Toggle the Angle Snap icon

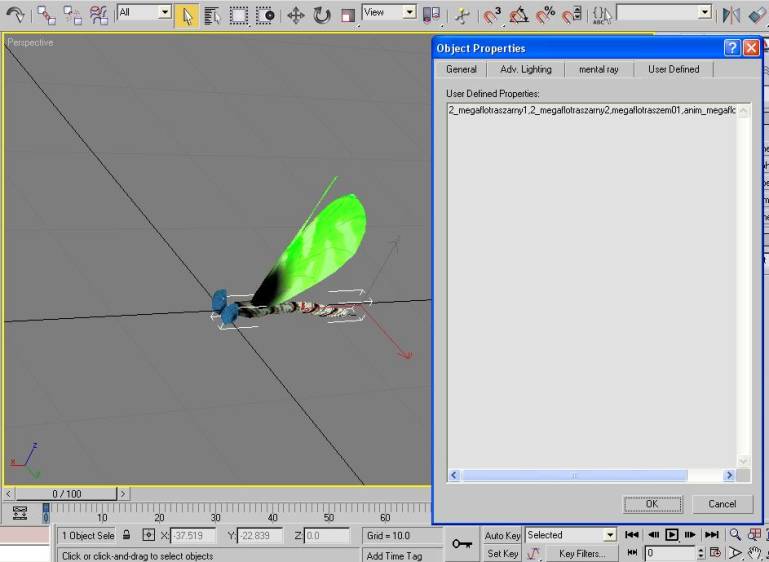519,15
